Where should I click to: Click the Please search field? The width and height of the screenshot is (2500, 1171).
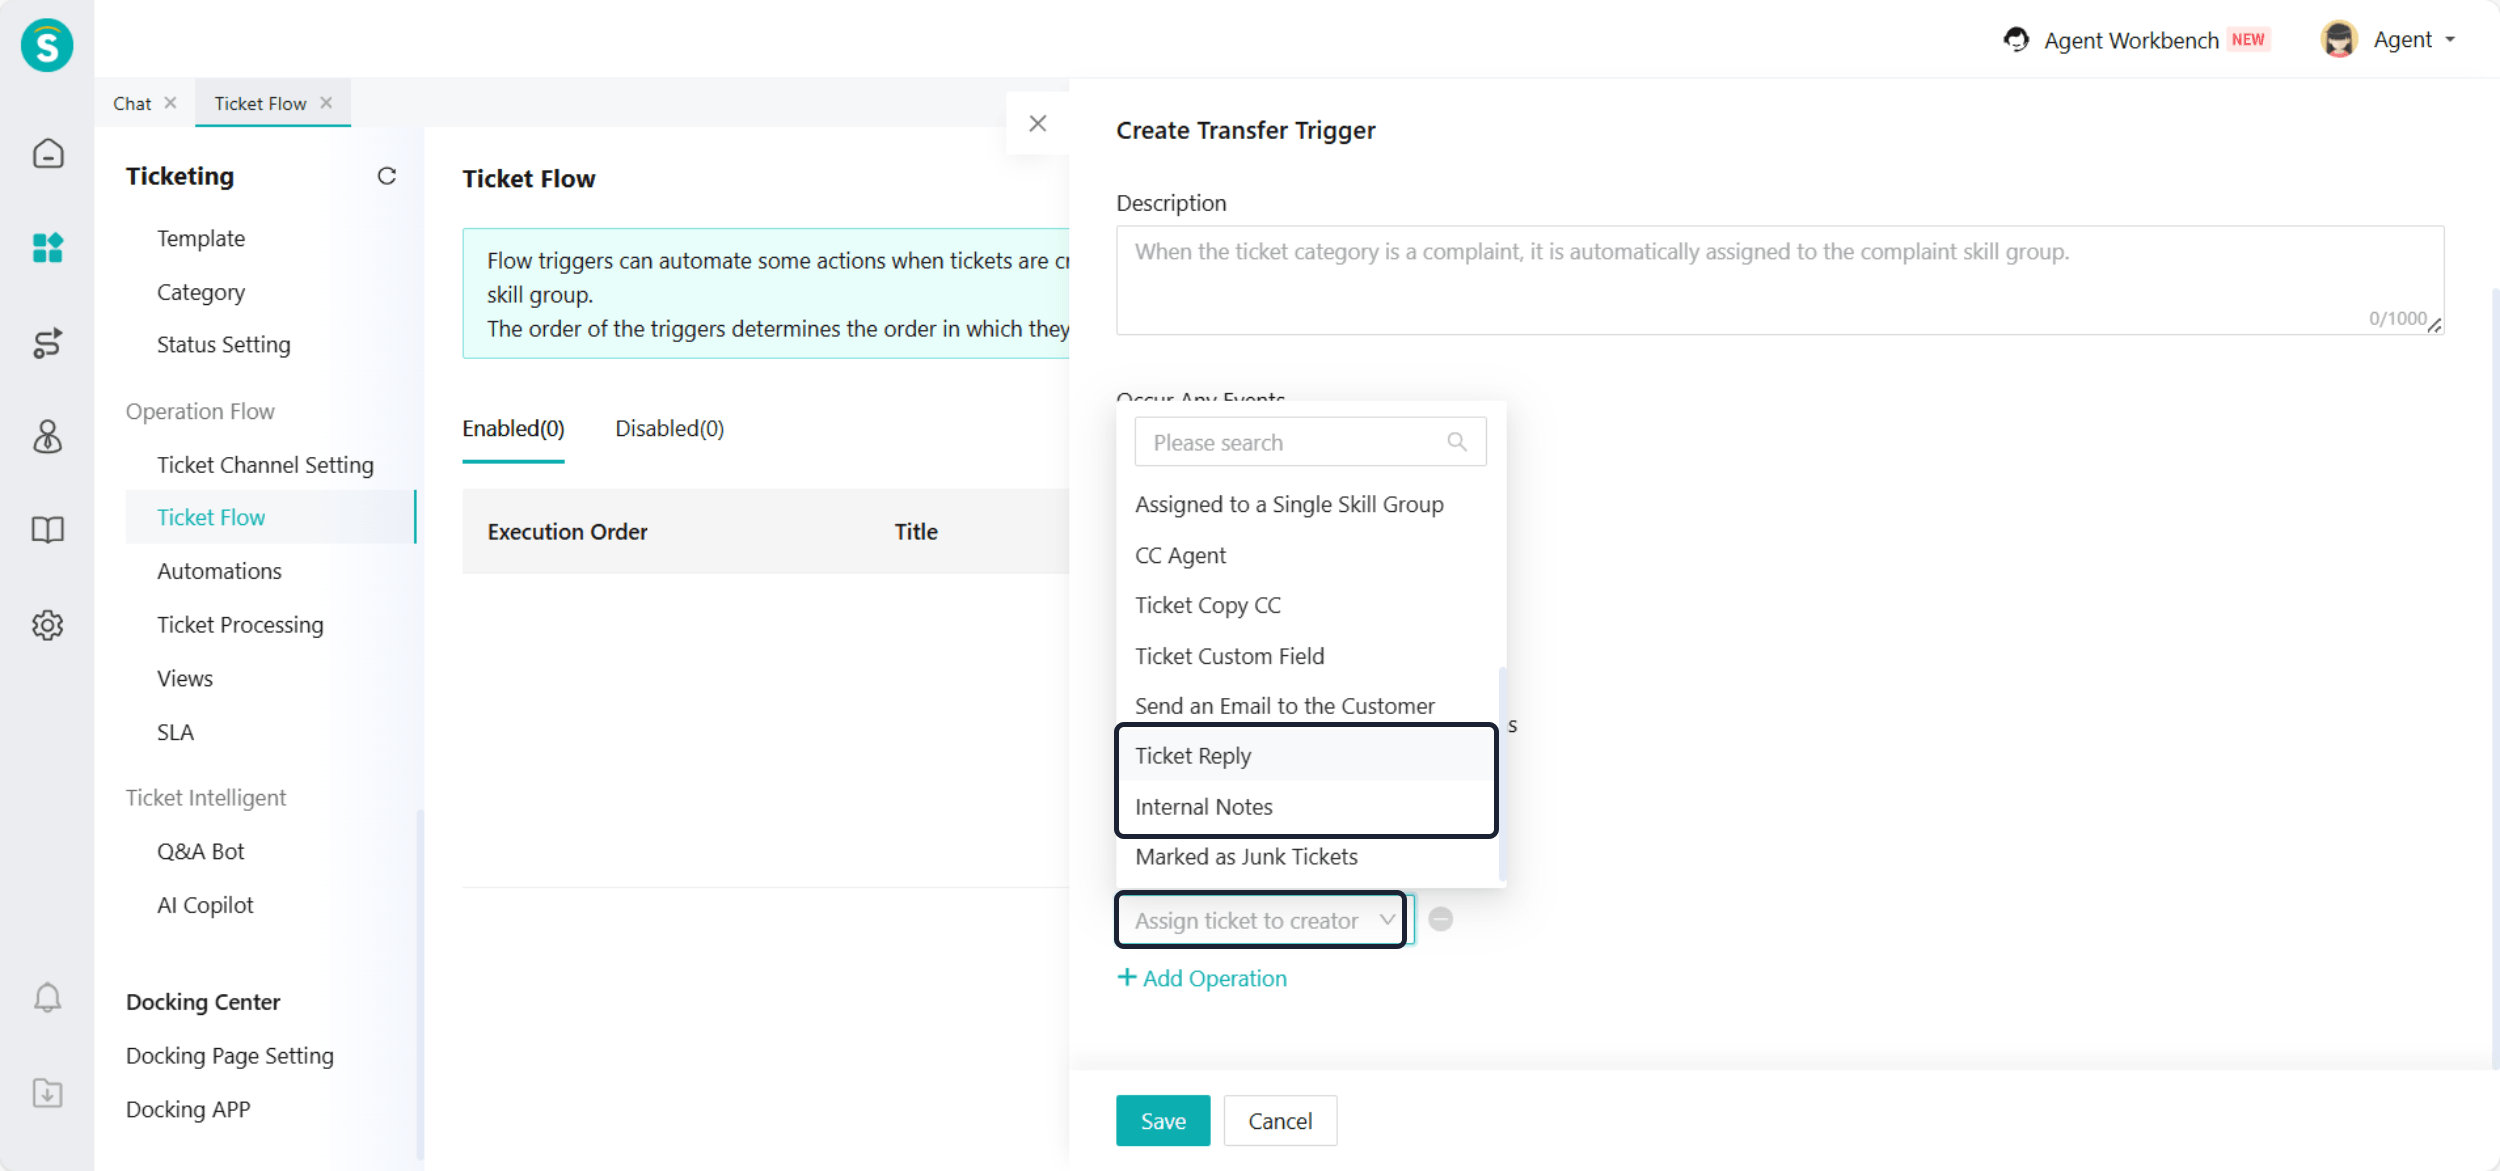tap(1295, 442)
